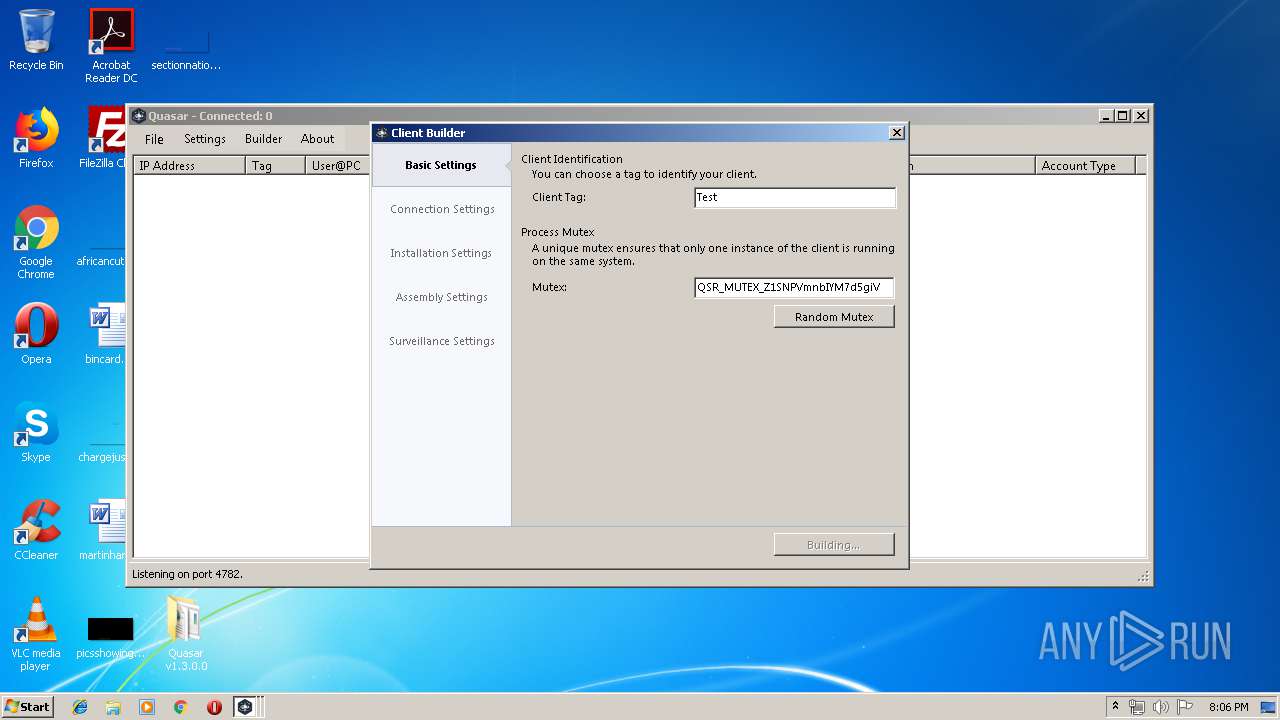Image resolution: width=1280 pixels, height=720 pixels.
Task: Select the Quasar taskbar button
Action: [x=246, y=707]
